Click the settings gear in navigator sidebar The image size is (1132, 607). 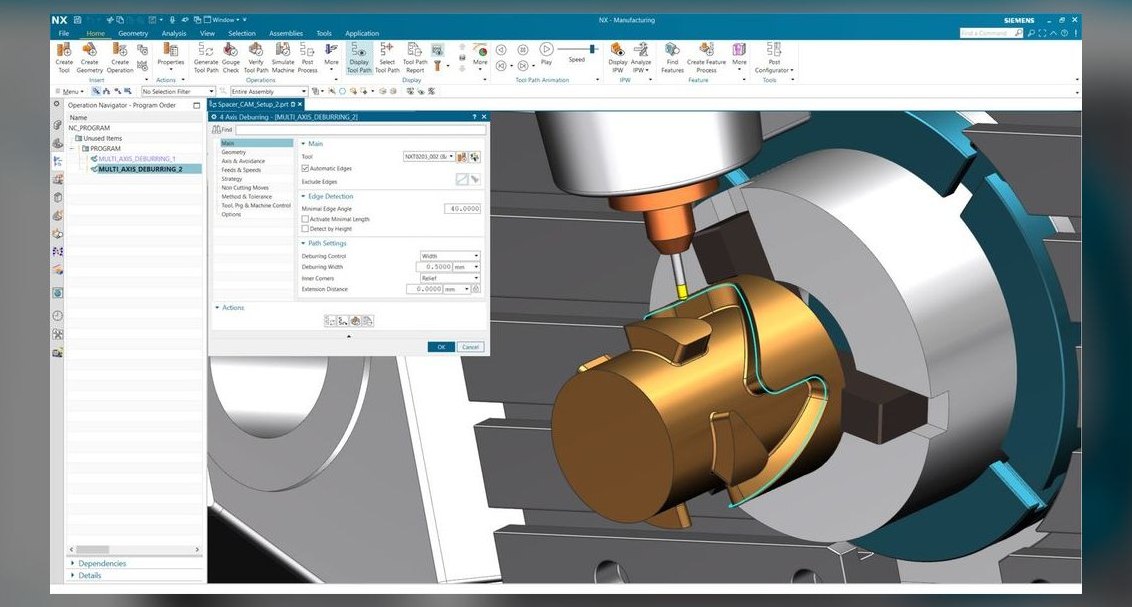point(57,105)
